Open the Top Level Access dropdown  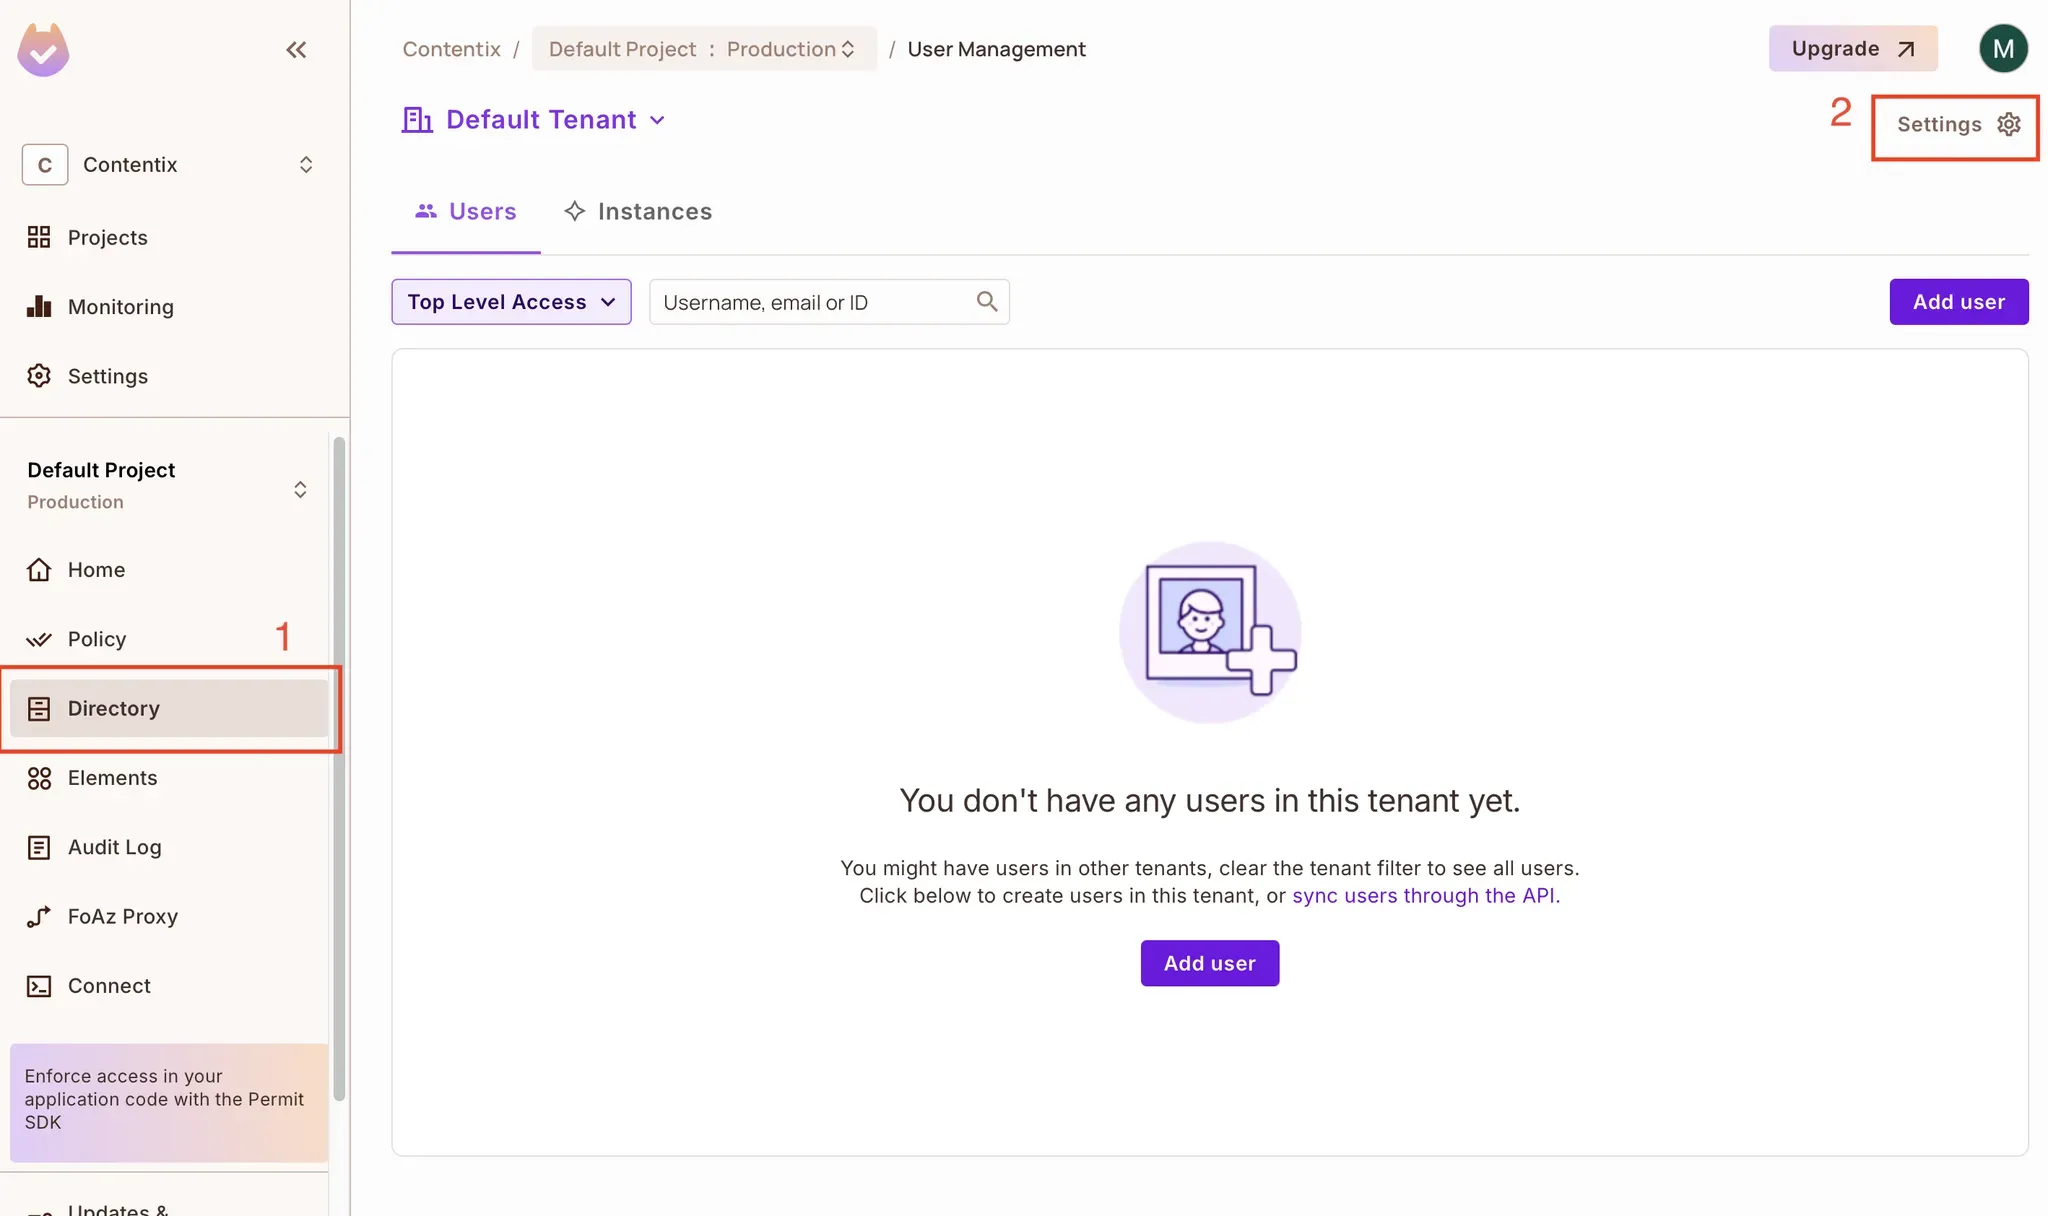click(x=511, y=302)
